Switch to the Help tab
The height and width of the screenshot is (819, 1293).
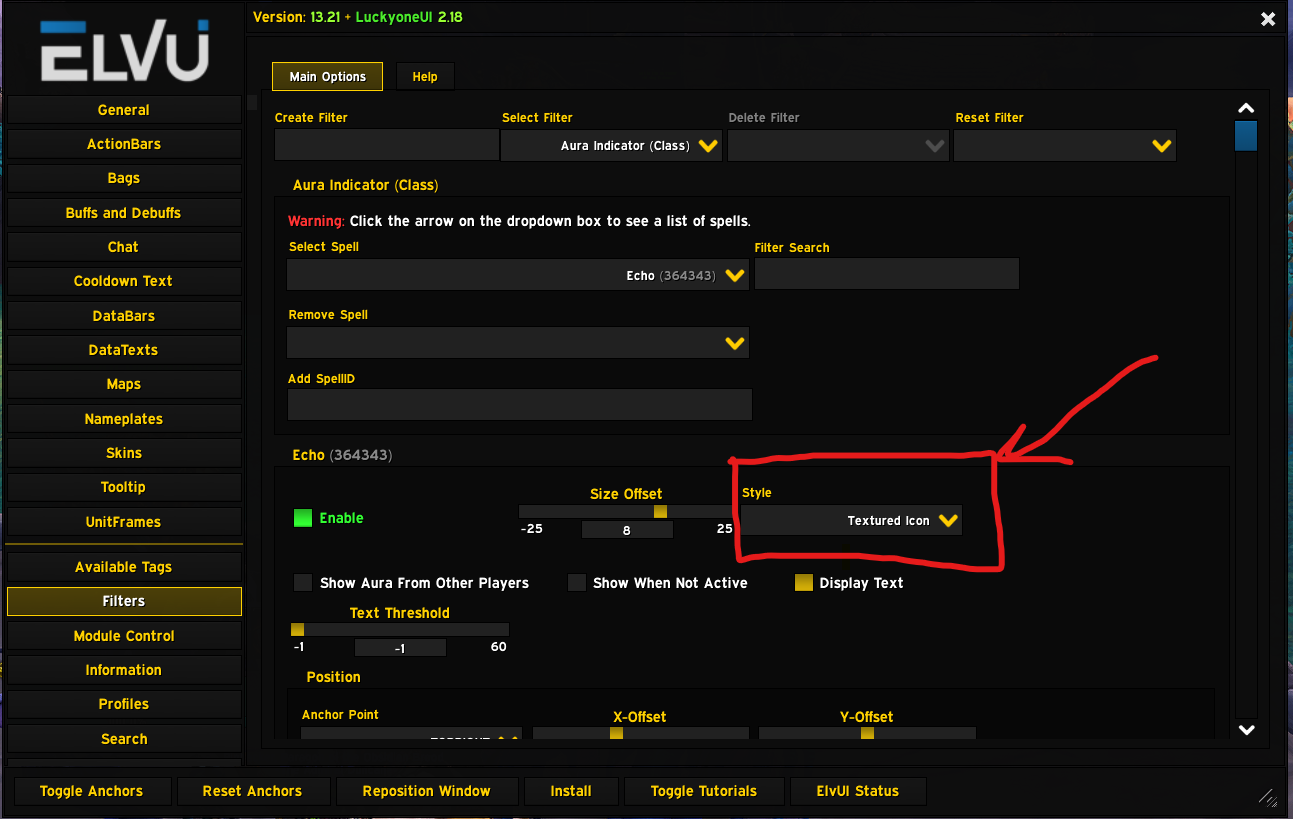425,77
